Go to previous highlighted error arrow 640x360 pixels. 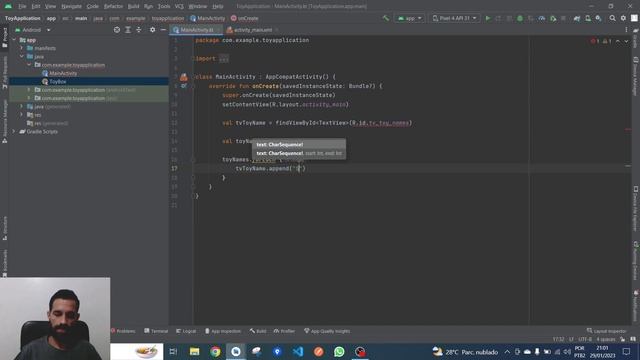[x=618, y=41]
